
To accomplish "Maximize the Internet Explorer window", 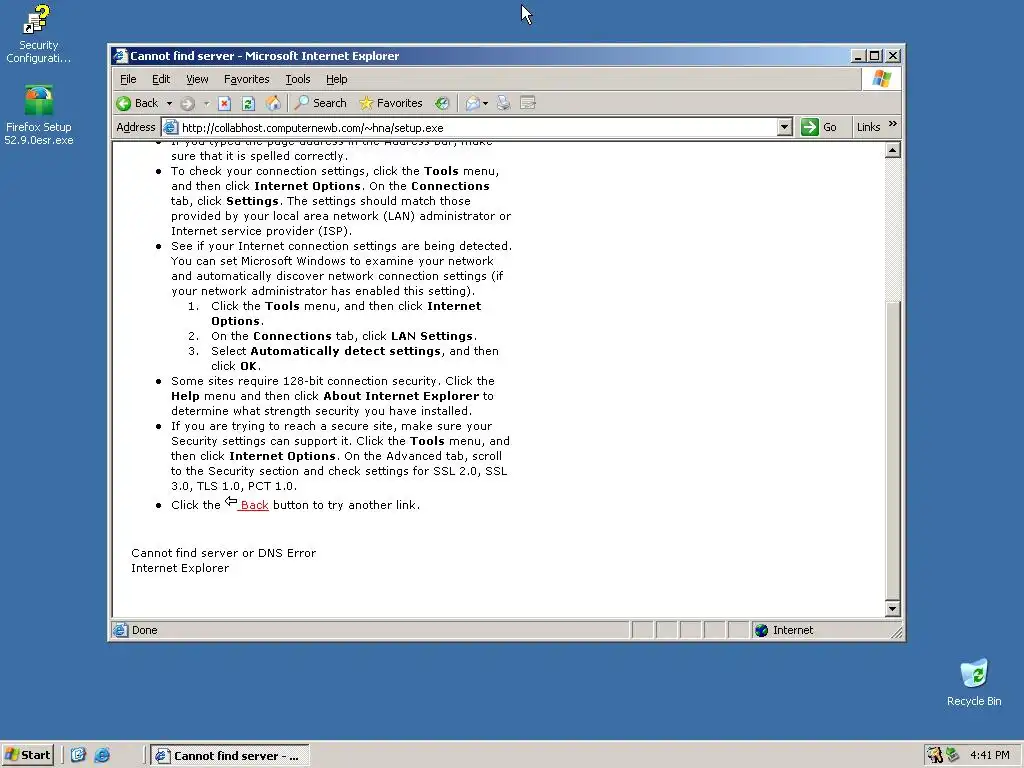I will coord(875,56).
